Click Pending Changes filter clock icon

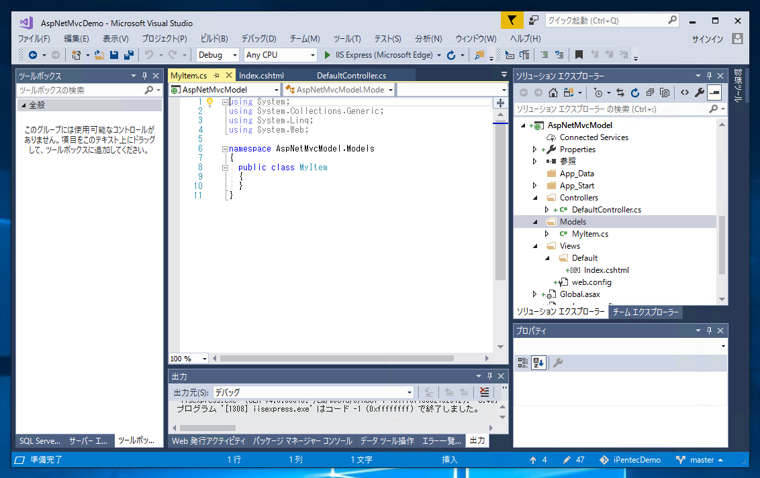click(598, 93)
